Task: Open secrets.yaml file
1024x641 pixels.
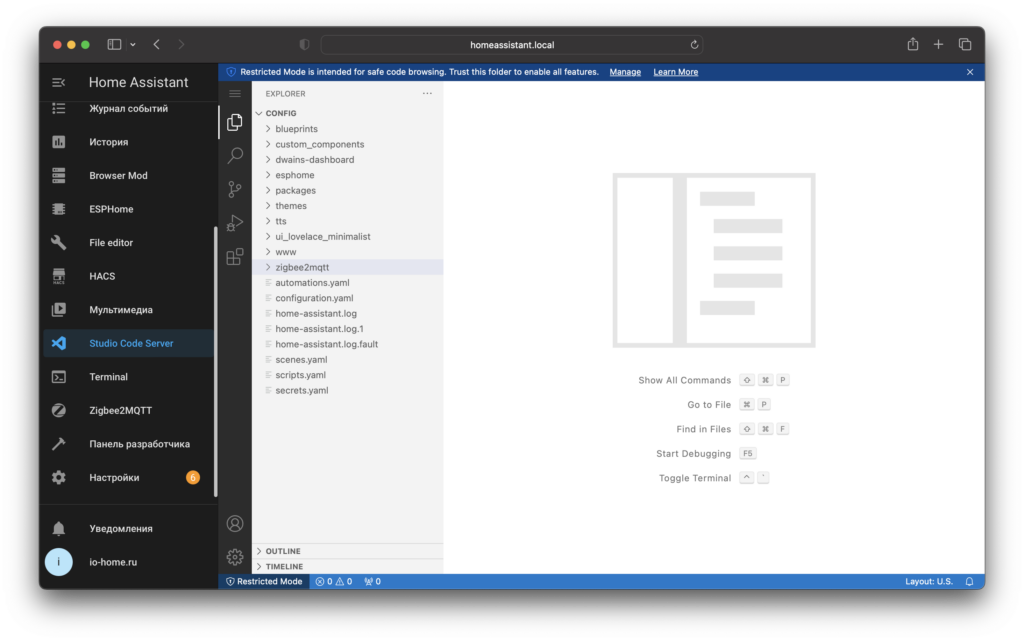Action: (347, 390)
